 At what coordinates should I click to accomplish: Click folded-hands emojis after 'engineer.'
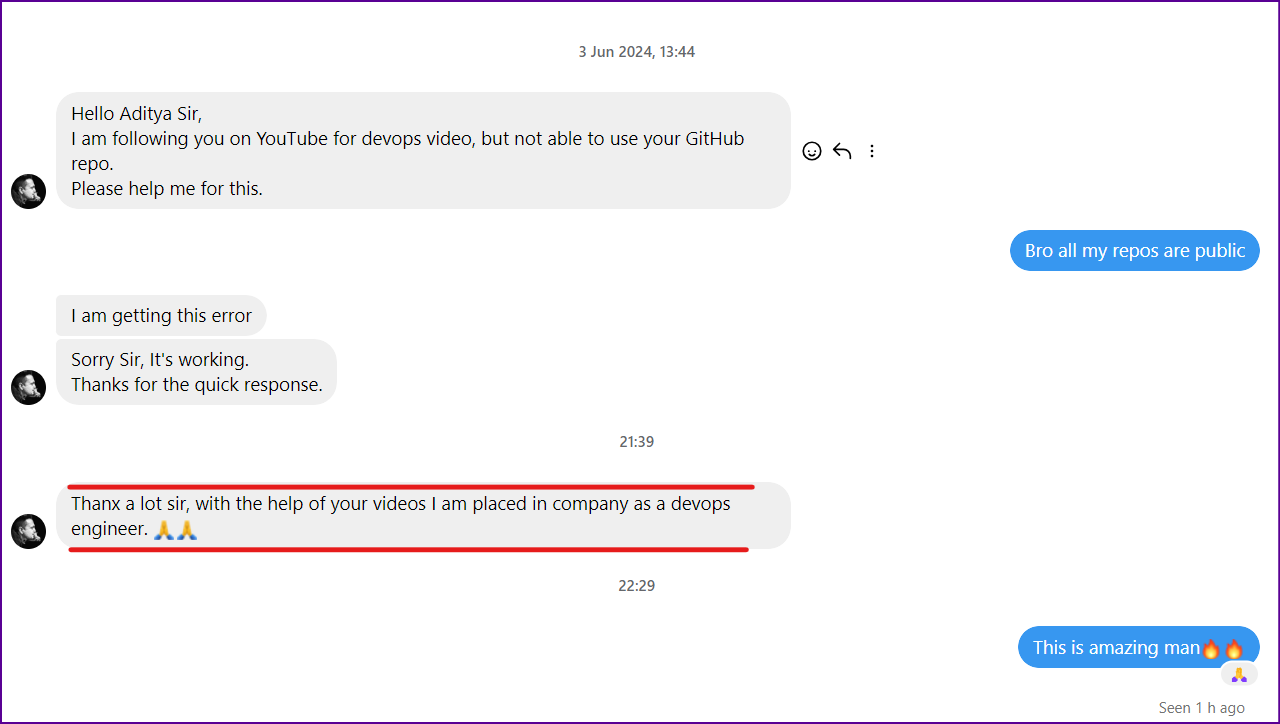[x=175, y=530]
